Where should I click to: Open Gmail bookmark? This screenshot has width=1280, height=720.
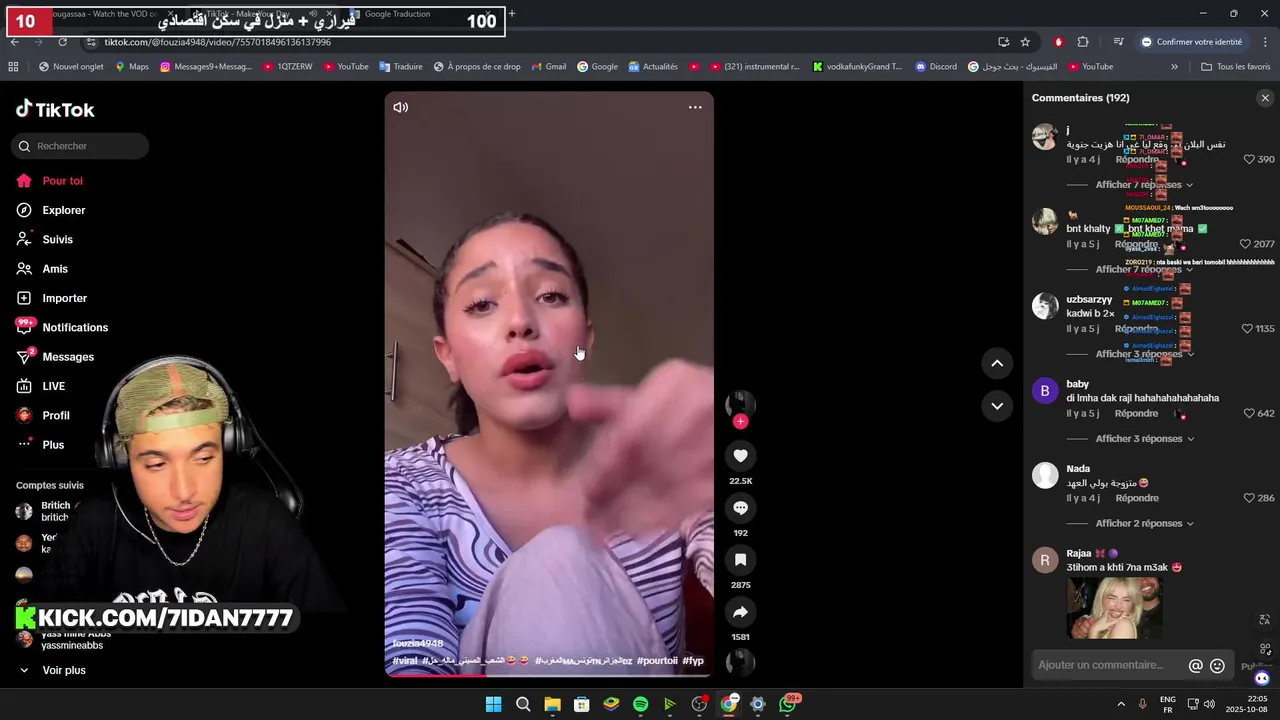coord(548,67)
